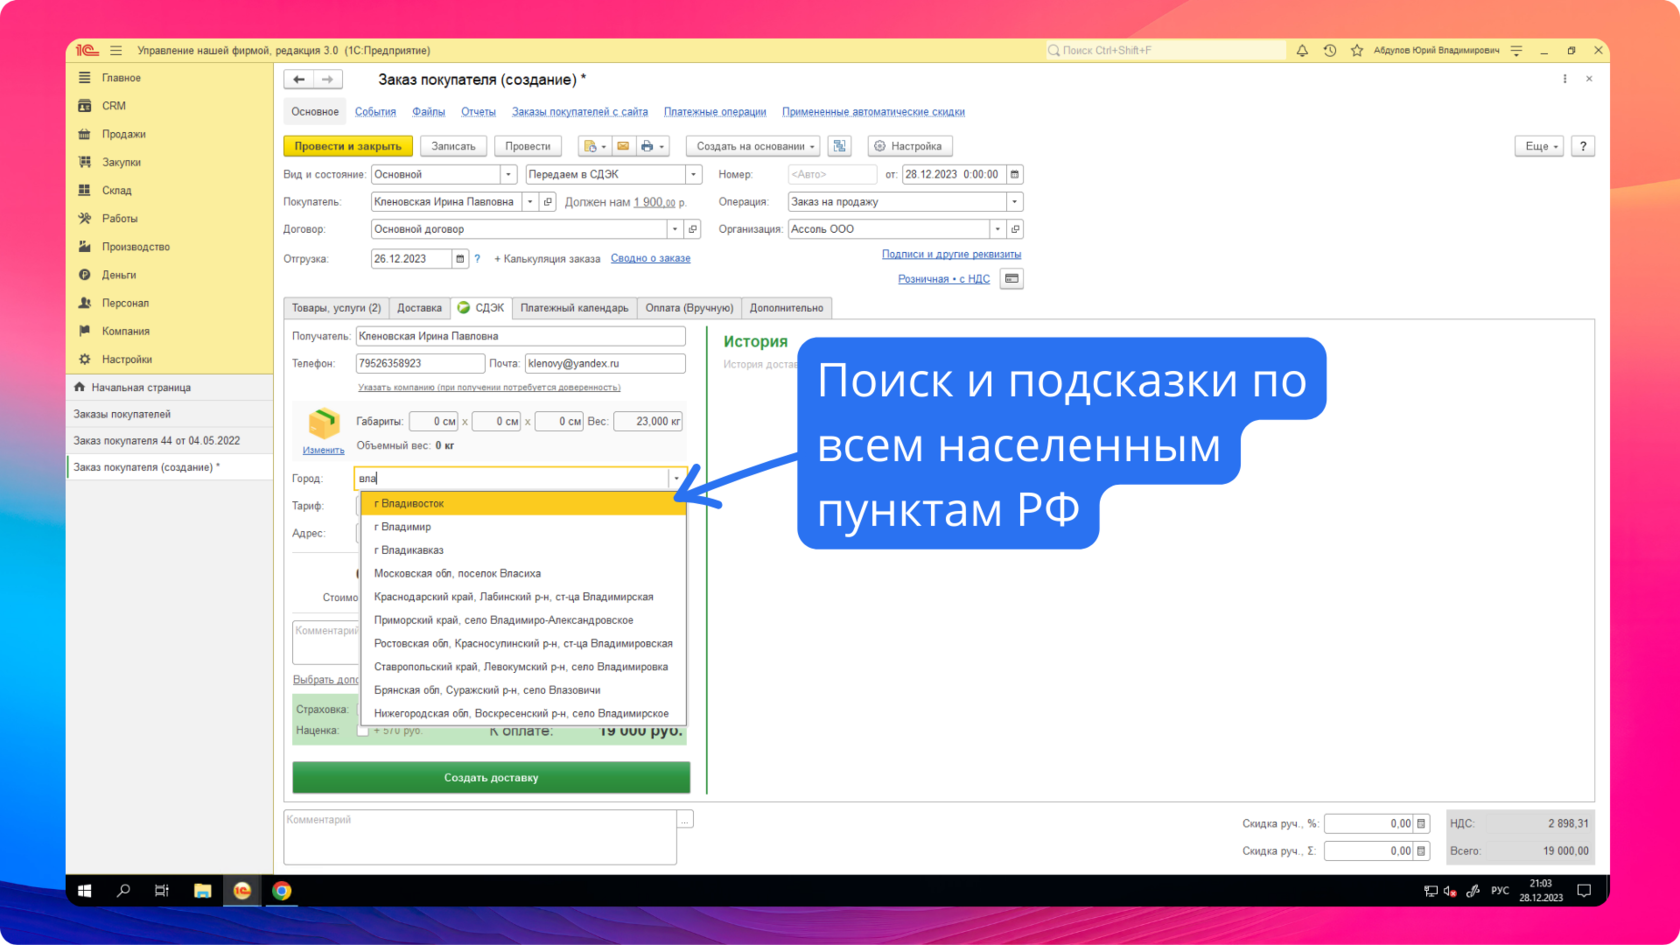Viewport: 1680px width, 945px height.
Task: Click Windows taskbar search icon
Action: coord(123,890)
